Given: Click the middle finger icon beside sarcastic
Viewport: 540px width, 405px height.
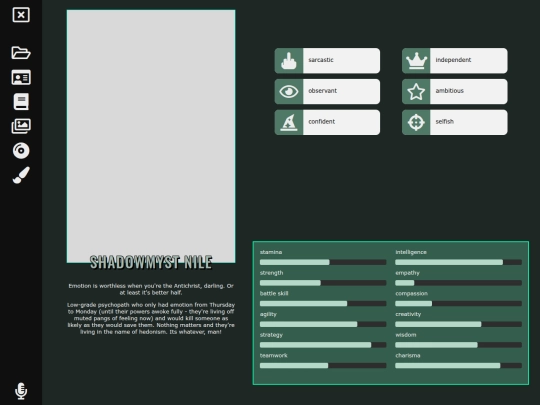Looking at the screenshot, I should click(289, 61).
